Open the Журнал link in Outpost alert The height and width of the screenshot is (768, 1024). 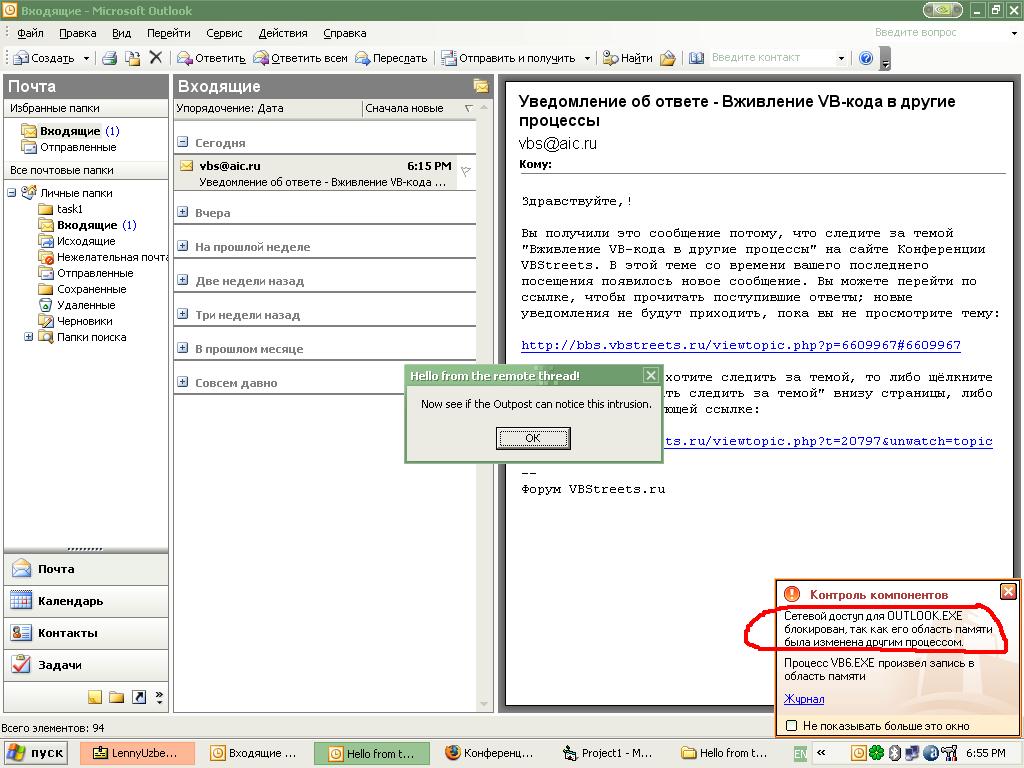coord(804,699)
